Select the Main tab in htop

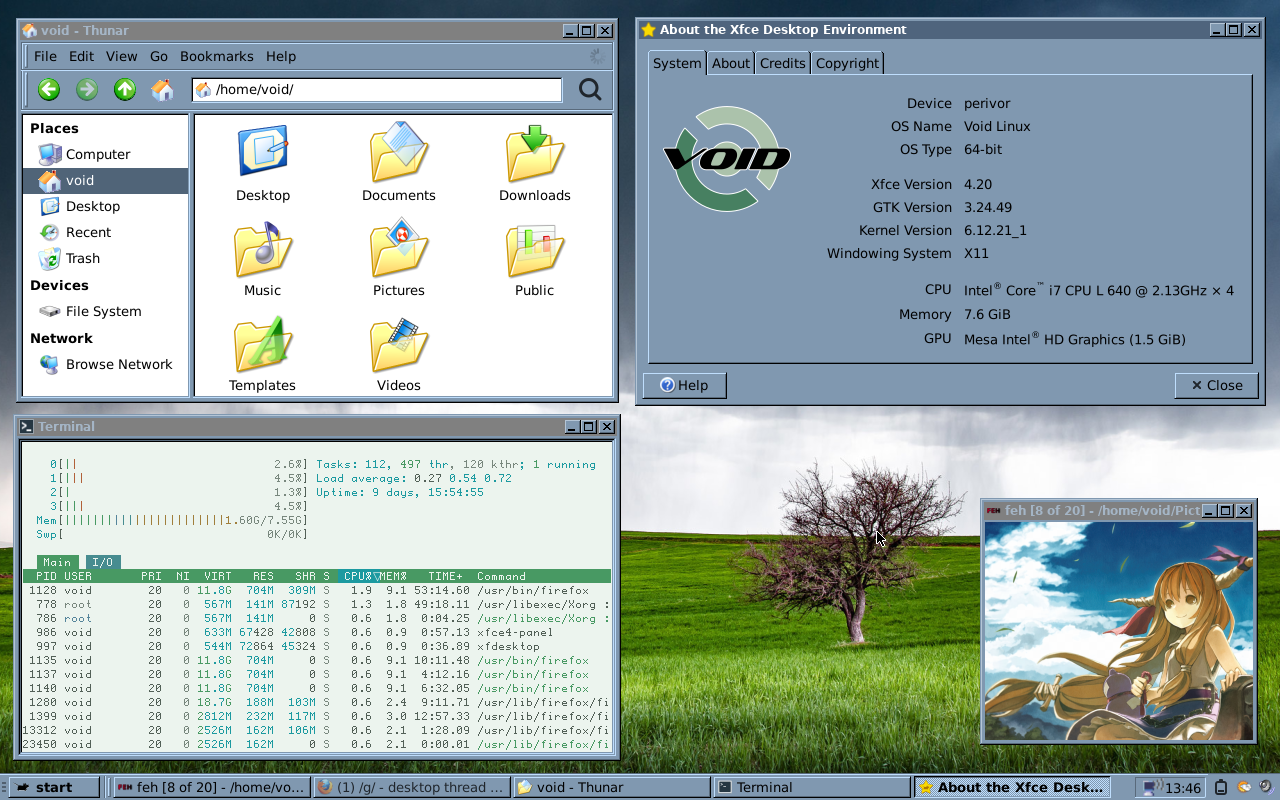(x=57, y=562)
